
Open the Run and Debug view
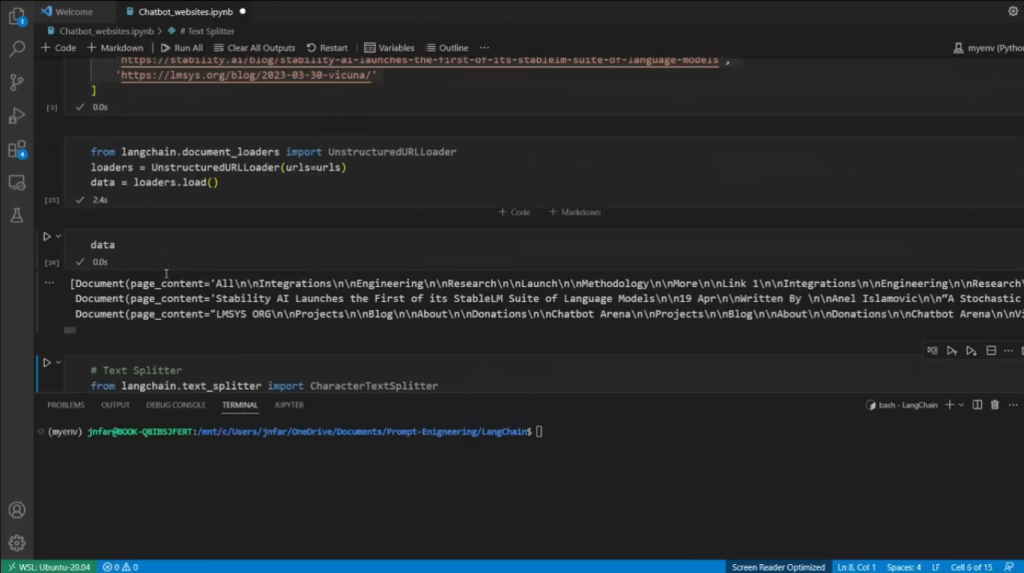coord(16,116)
